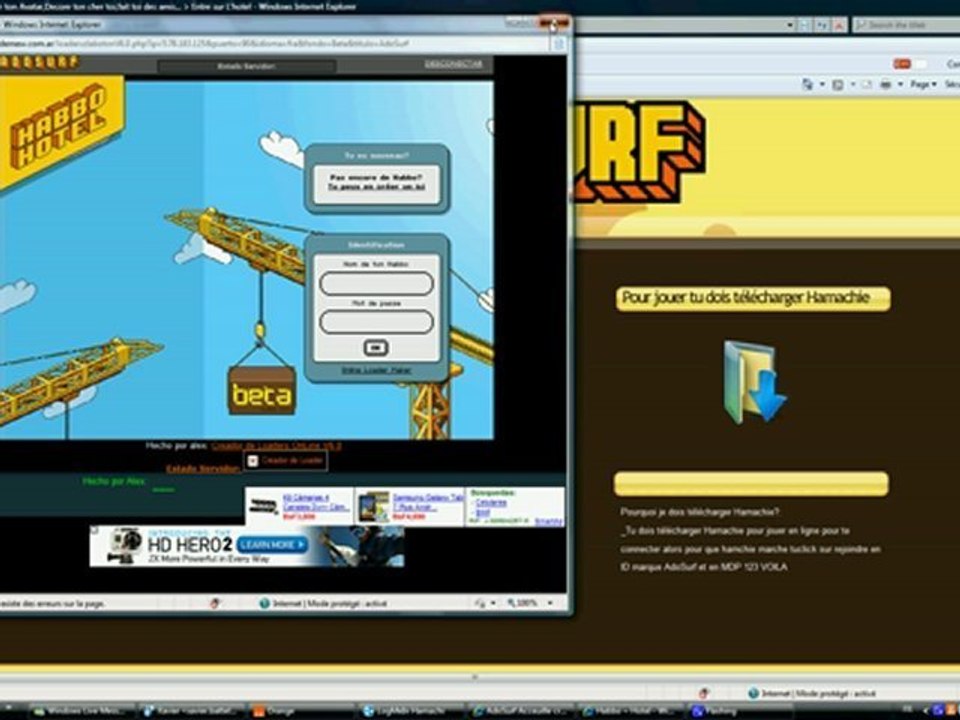Click the Samsung Galaxy Tab ad link
This screenshot has width=960, height=720.
[428, 503]
